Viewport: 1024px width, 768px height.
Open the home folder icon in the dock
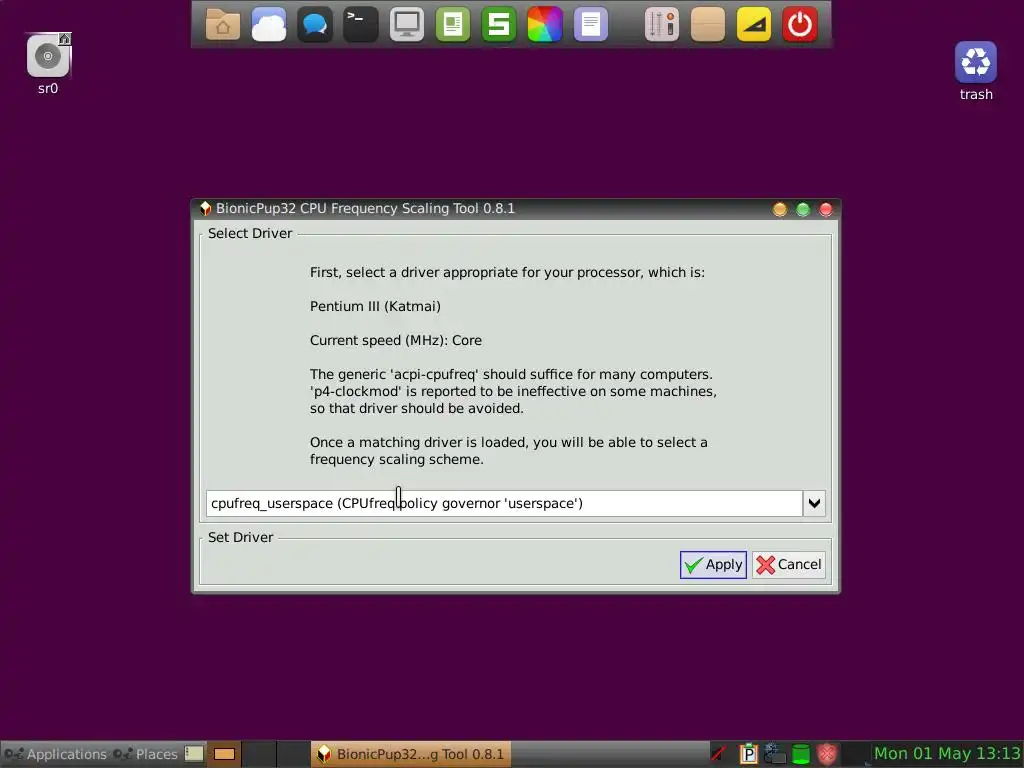pos(223,25)
